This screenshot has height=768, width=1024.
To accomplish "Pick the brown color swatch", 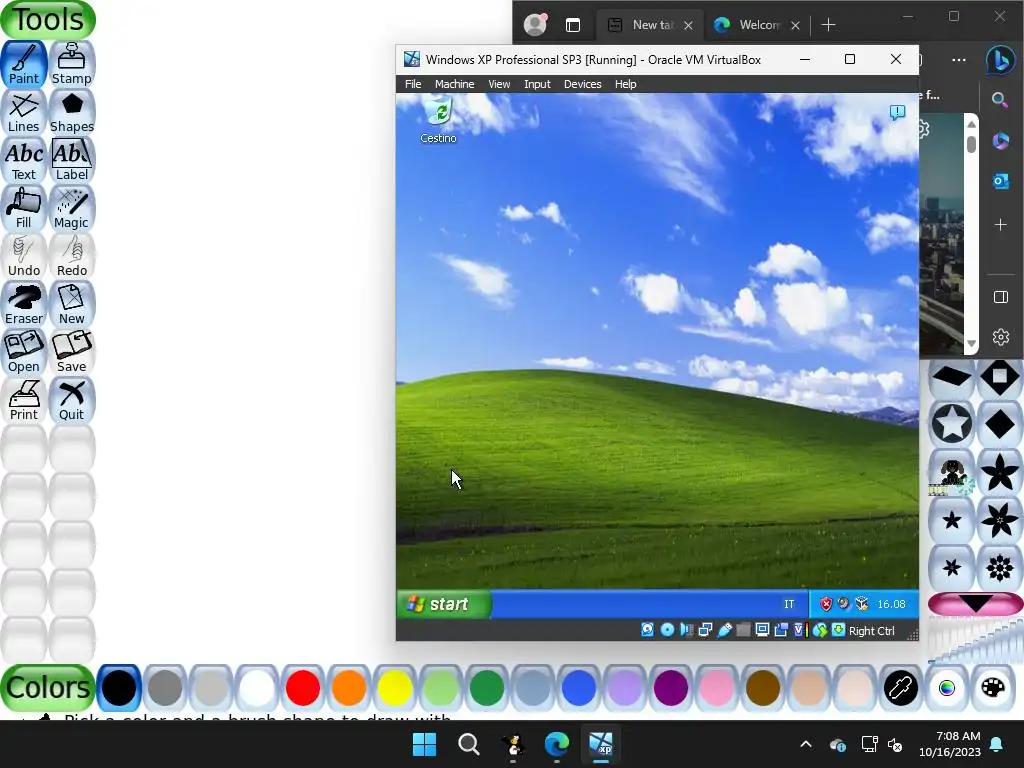I will 763,688.
